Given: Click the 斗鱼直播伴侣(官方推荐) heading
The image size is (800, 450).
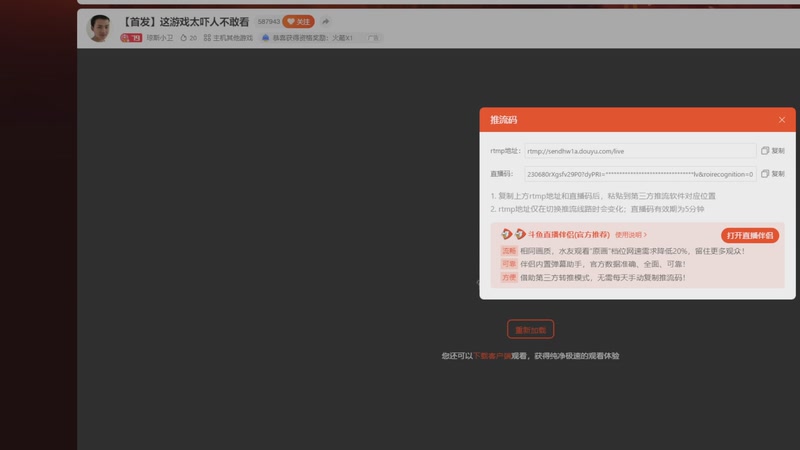Looking at the screenshot, I should 568,235.
